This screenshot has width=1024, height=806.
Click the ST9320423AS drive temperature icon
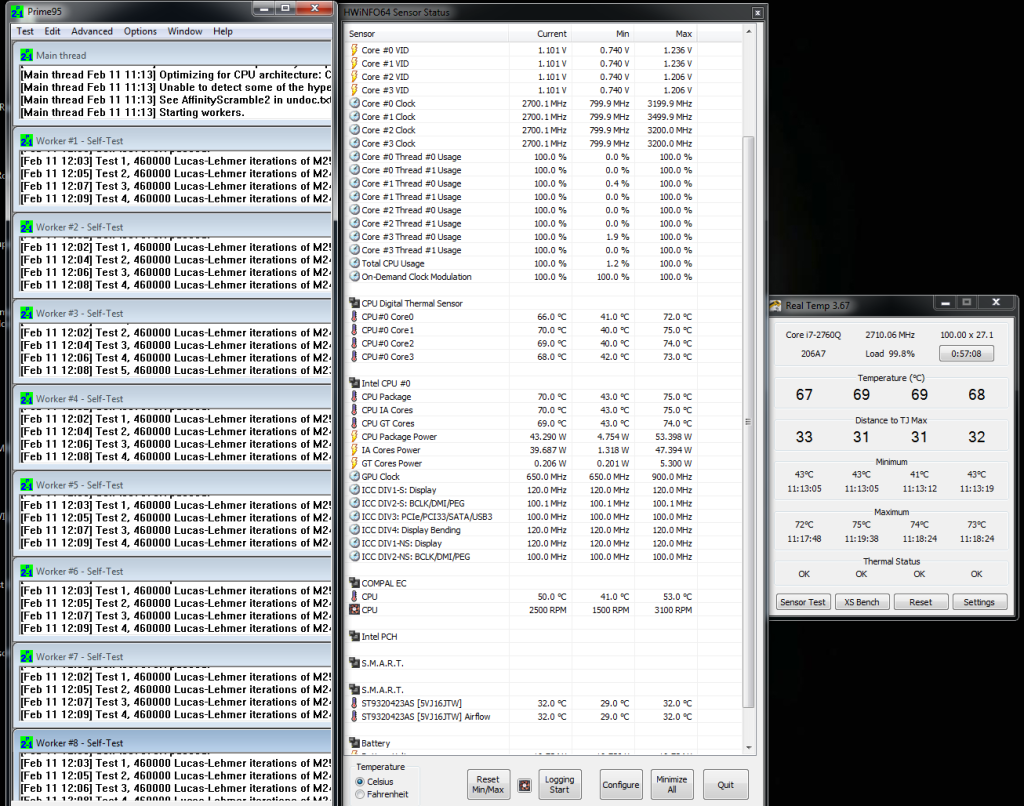point(352,703)
